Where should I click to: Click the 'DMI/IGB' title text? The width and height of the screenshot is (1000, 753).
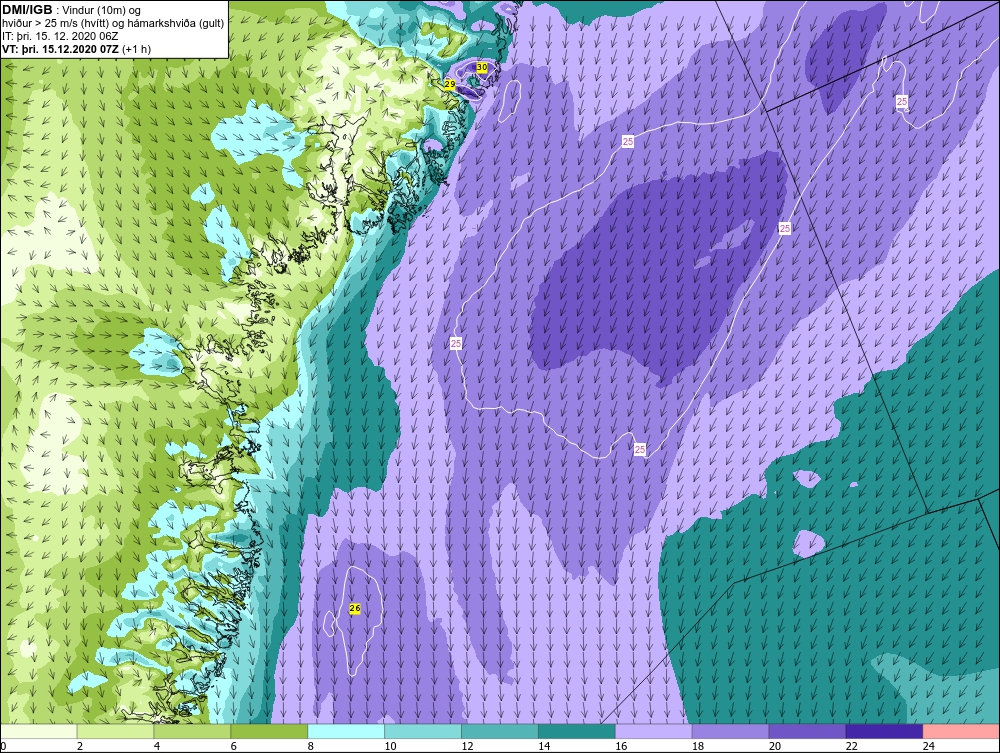tap(27, 10)
